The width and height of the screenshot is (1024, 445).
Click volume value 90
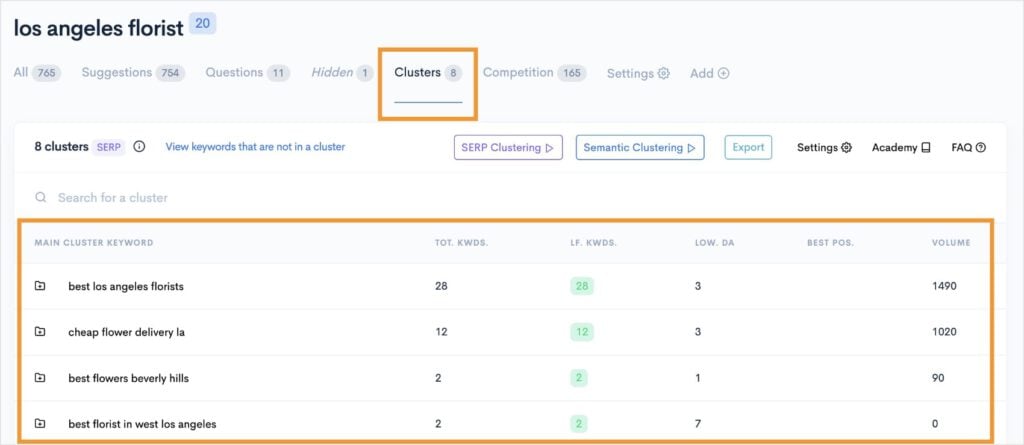point(938,378)
